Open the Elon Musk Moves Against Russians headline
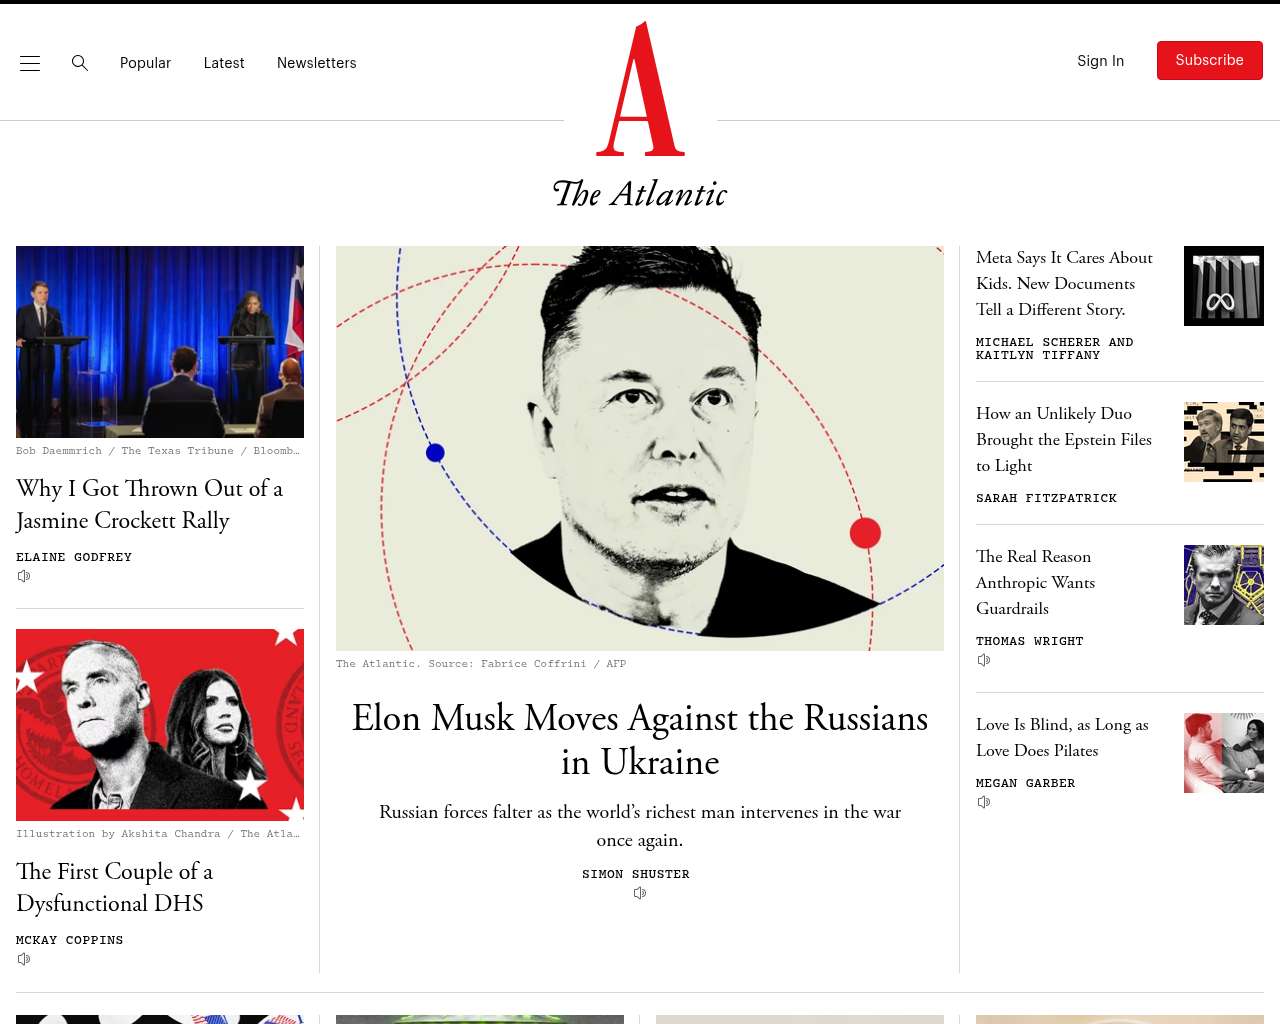This screenshot has height=1024, width=1280. (640, 740)
